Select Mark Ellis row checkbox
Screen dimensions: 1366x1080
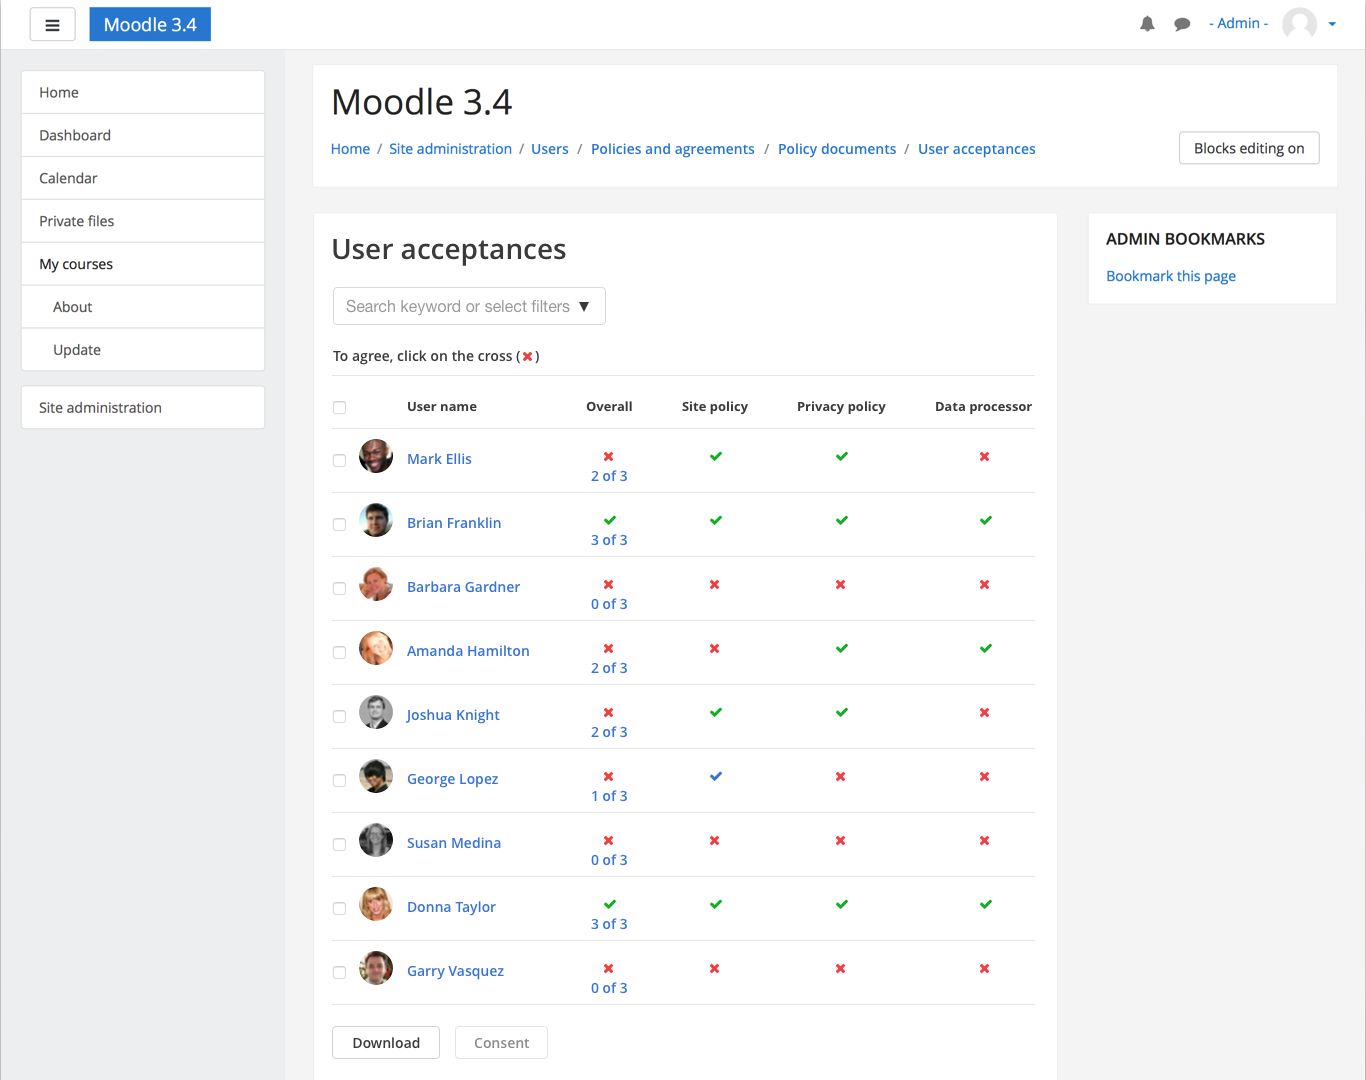click(x=340, y=461)
